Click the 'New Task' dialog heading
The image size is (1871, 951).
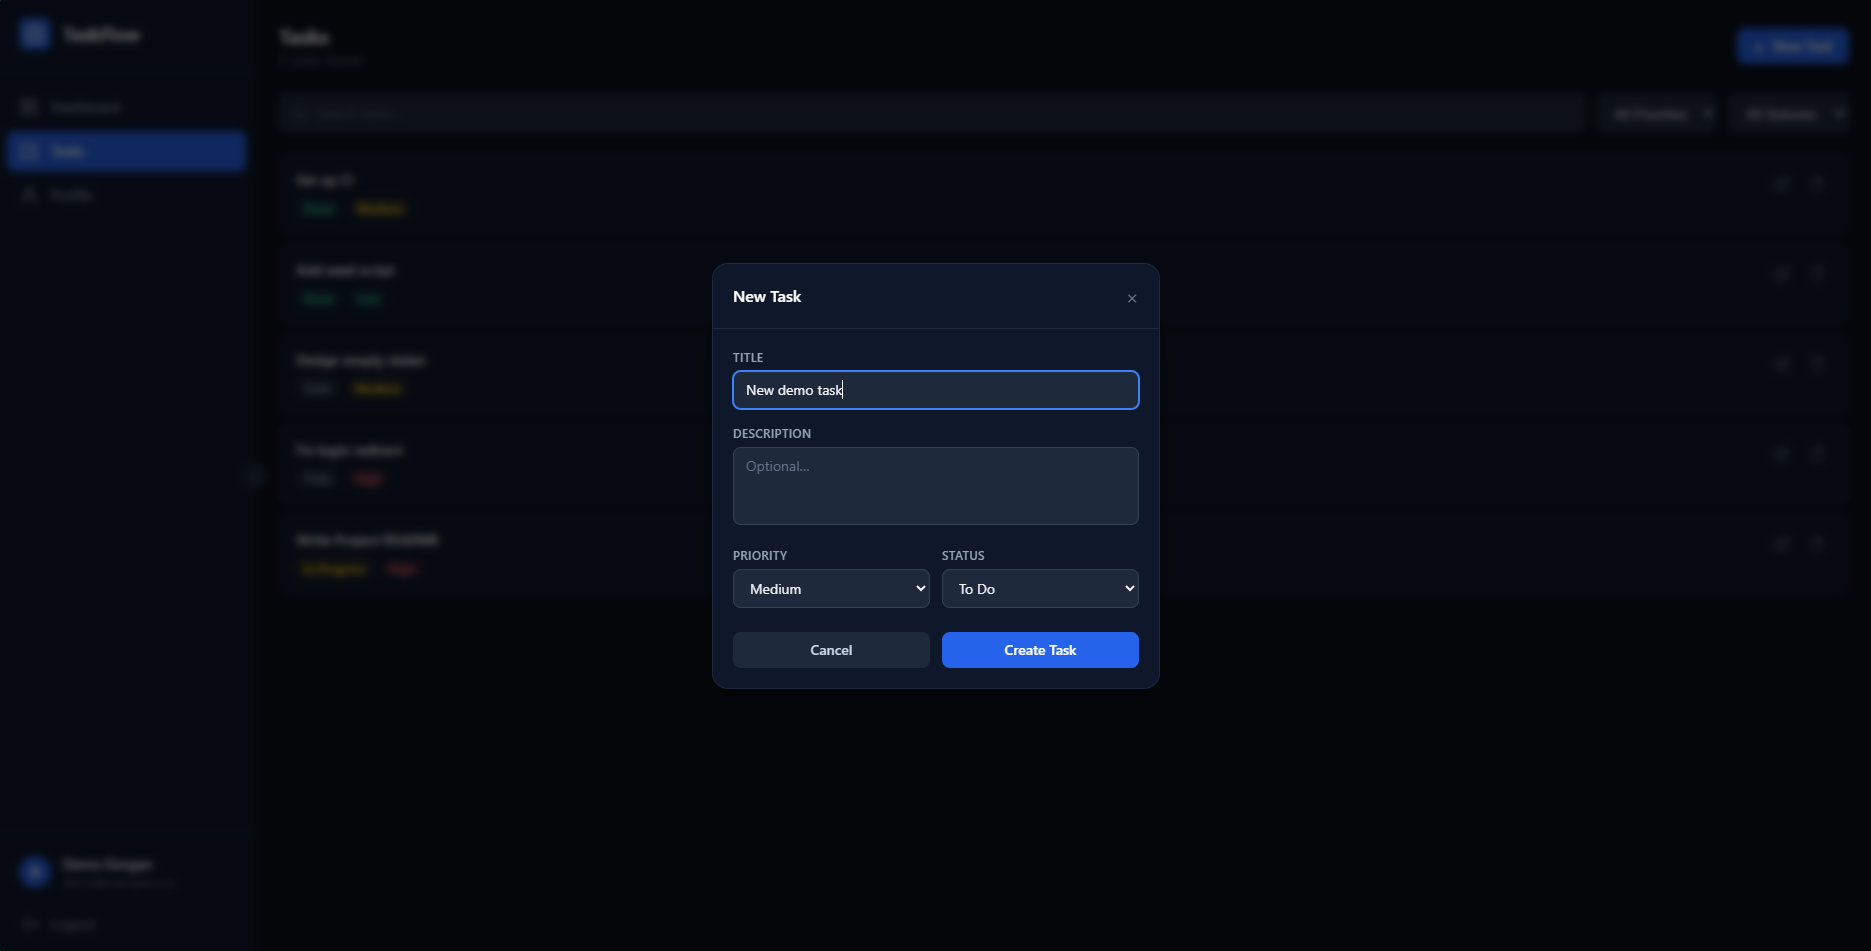pyautogui.click(x=767, y=297)
